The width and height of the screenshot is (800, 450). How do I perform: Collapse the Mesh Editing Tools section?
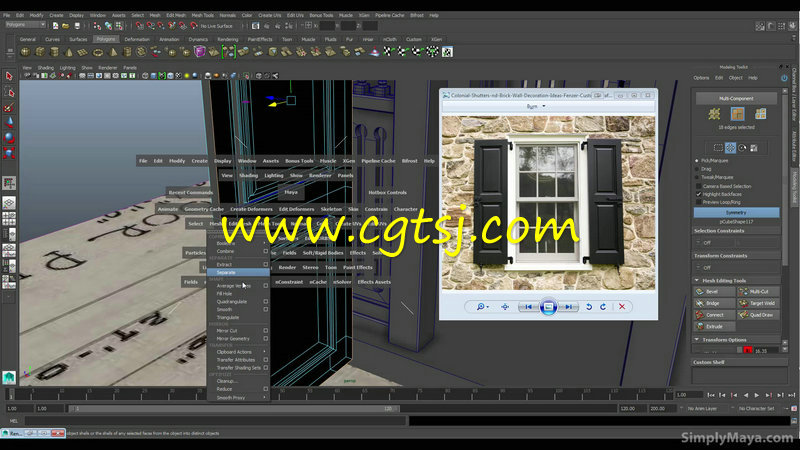pos(697,281)
